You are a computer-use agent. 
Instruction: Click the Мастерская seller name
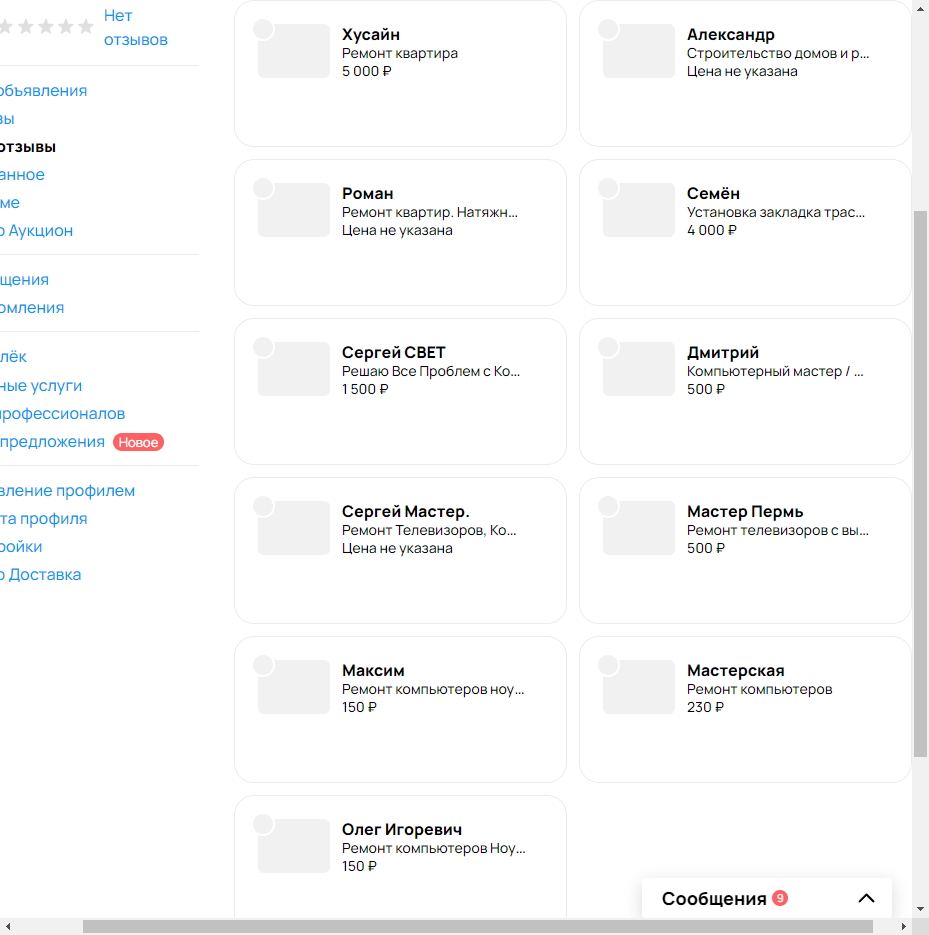[735, 671]
